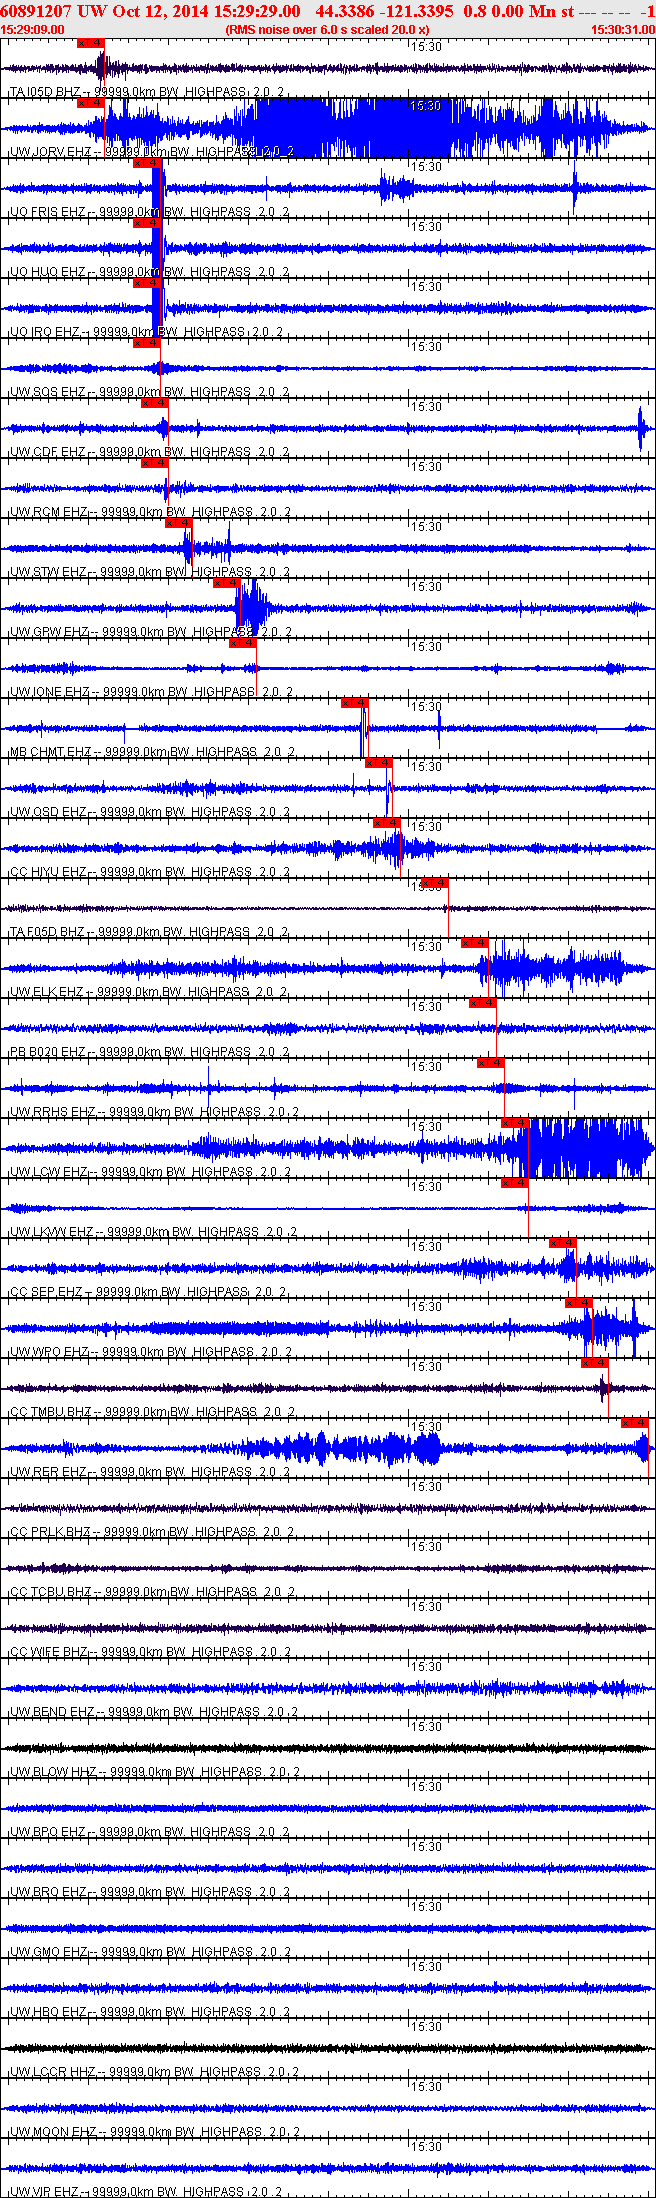Select the red pick flag on TA I05D trace

90,43
